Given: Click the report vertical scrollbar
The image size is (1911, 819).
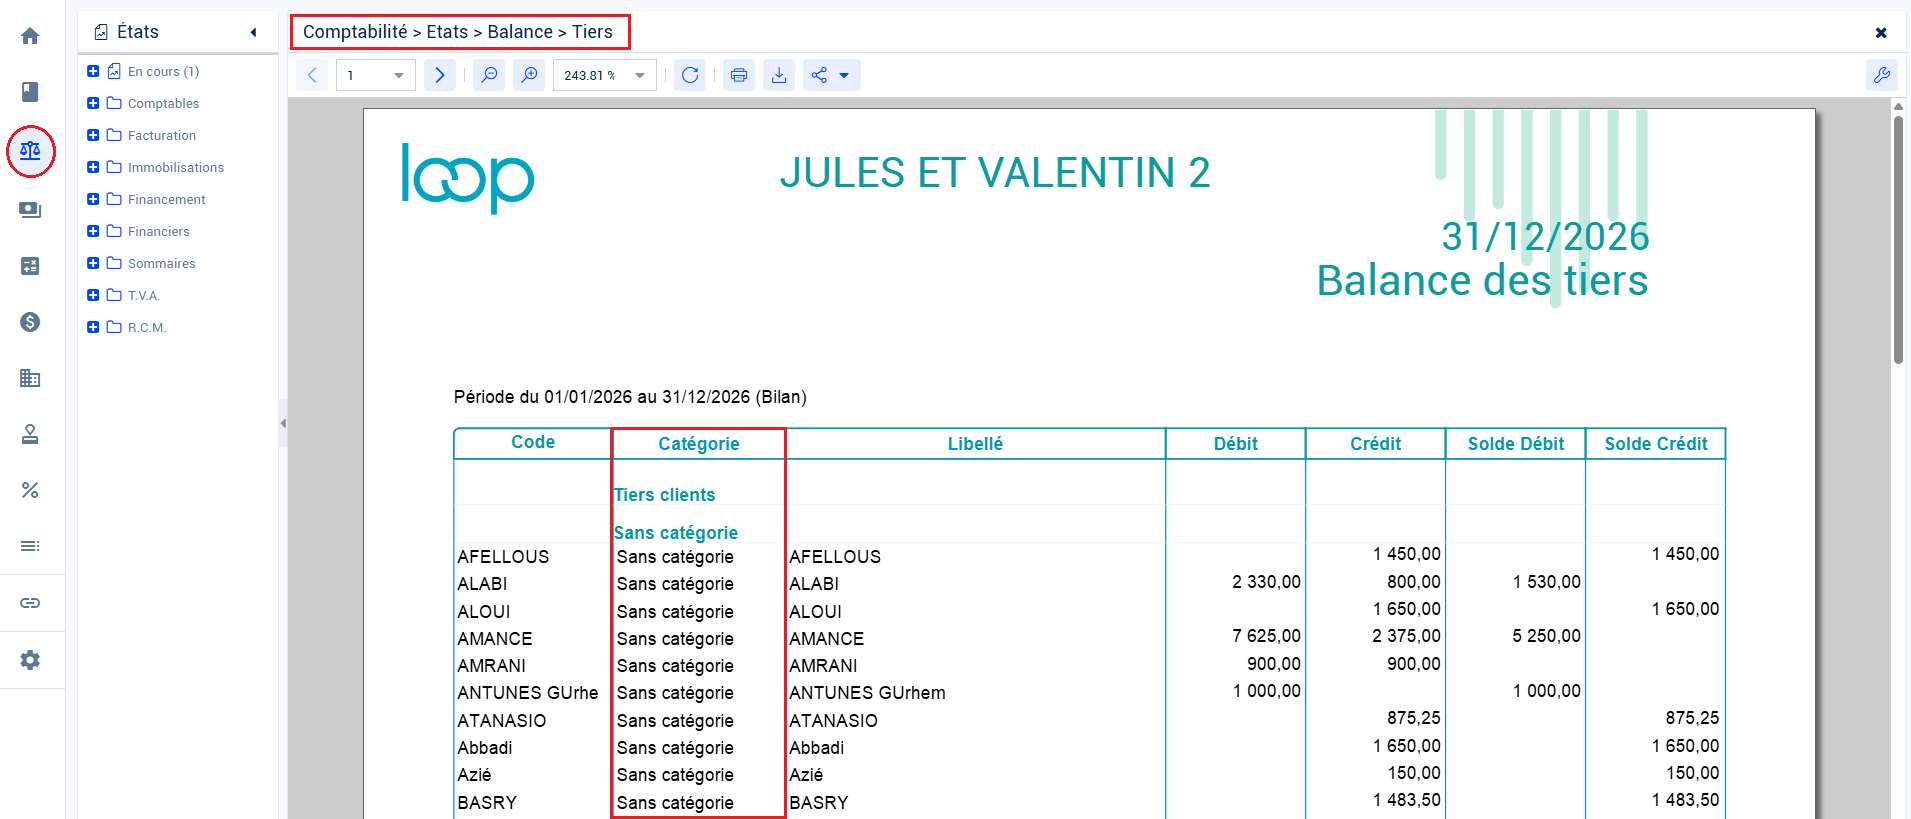Looking at the screenshot, I should point(1898,240).
